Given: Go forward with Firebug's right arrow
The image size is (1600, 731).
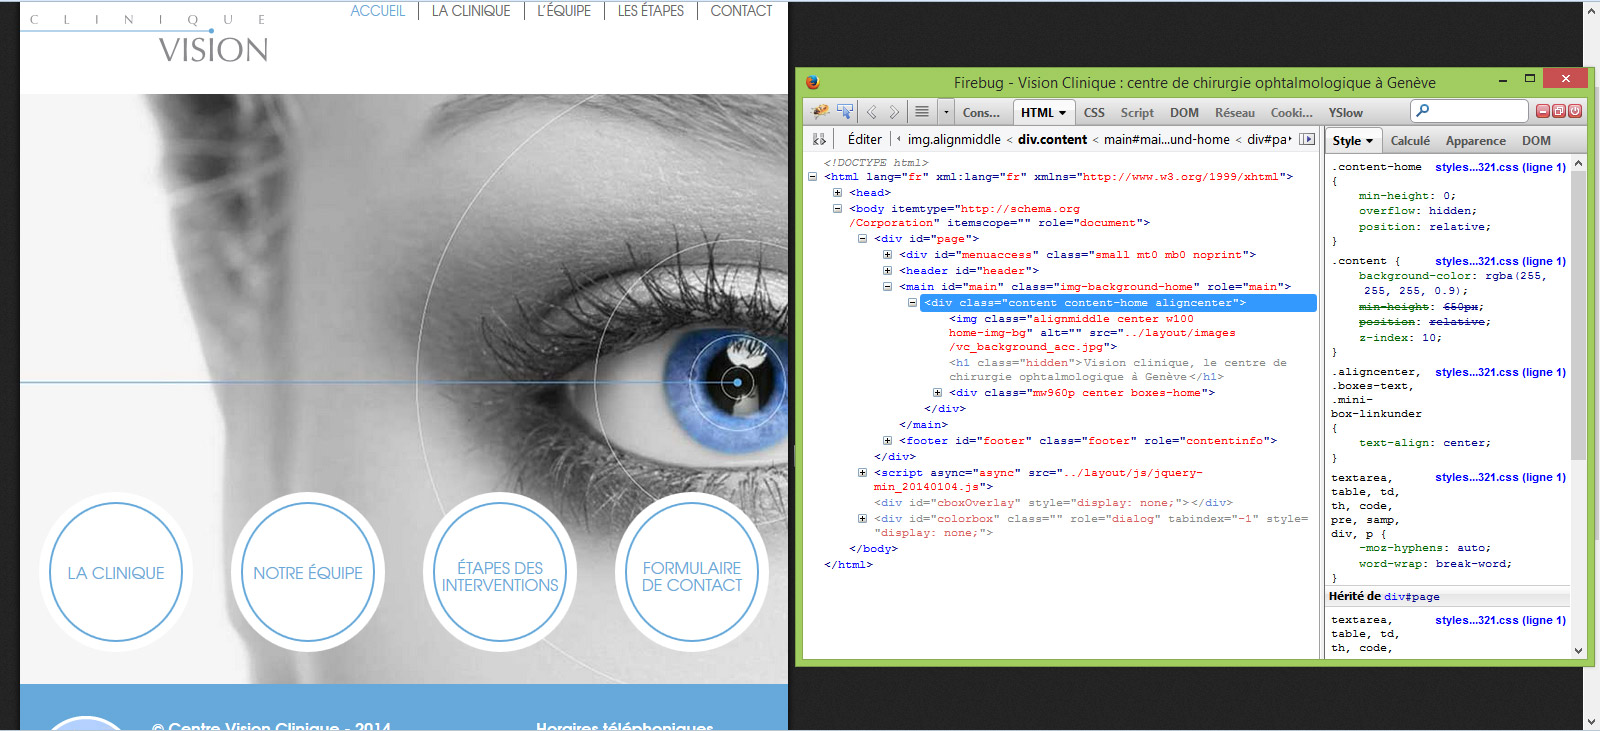Looking at the screenshot, I should coord(894,112).
